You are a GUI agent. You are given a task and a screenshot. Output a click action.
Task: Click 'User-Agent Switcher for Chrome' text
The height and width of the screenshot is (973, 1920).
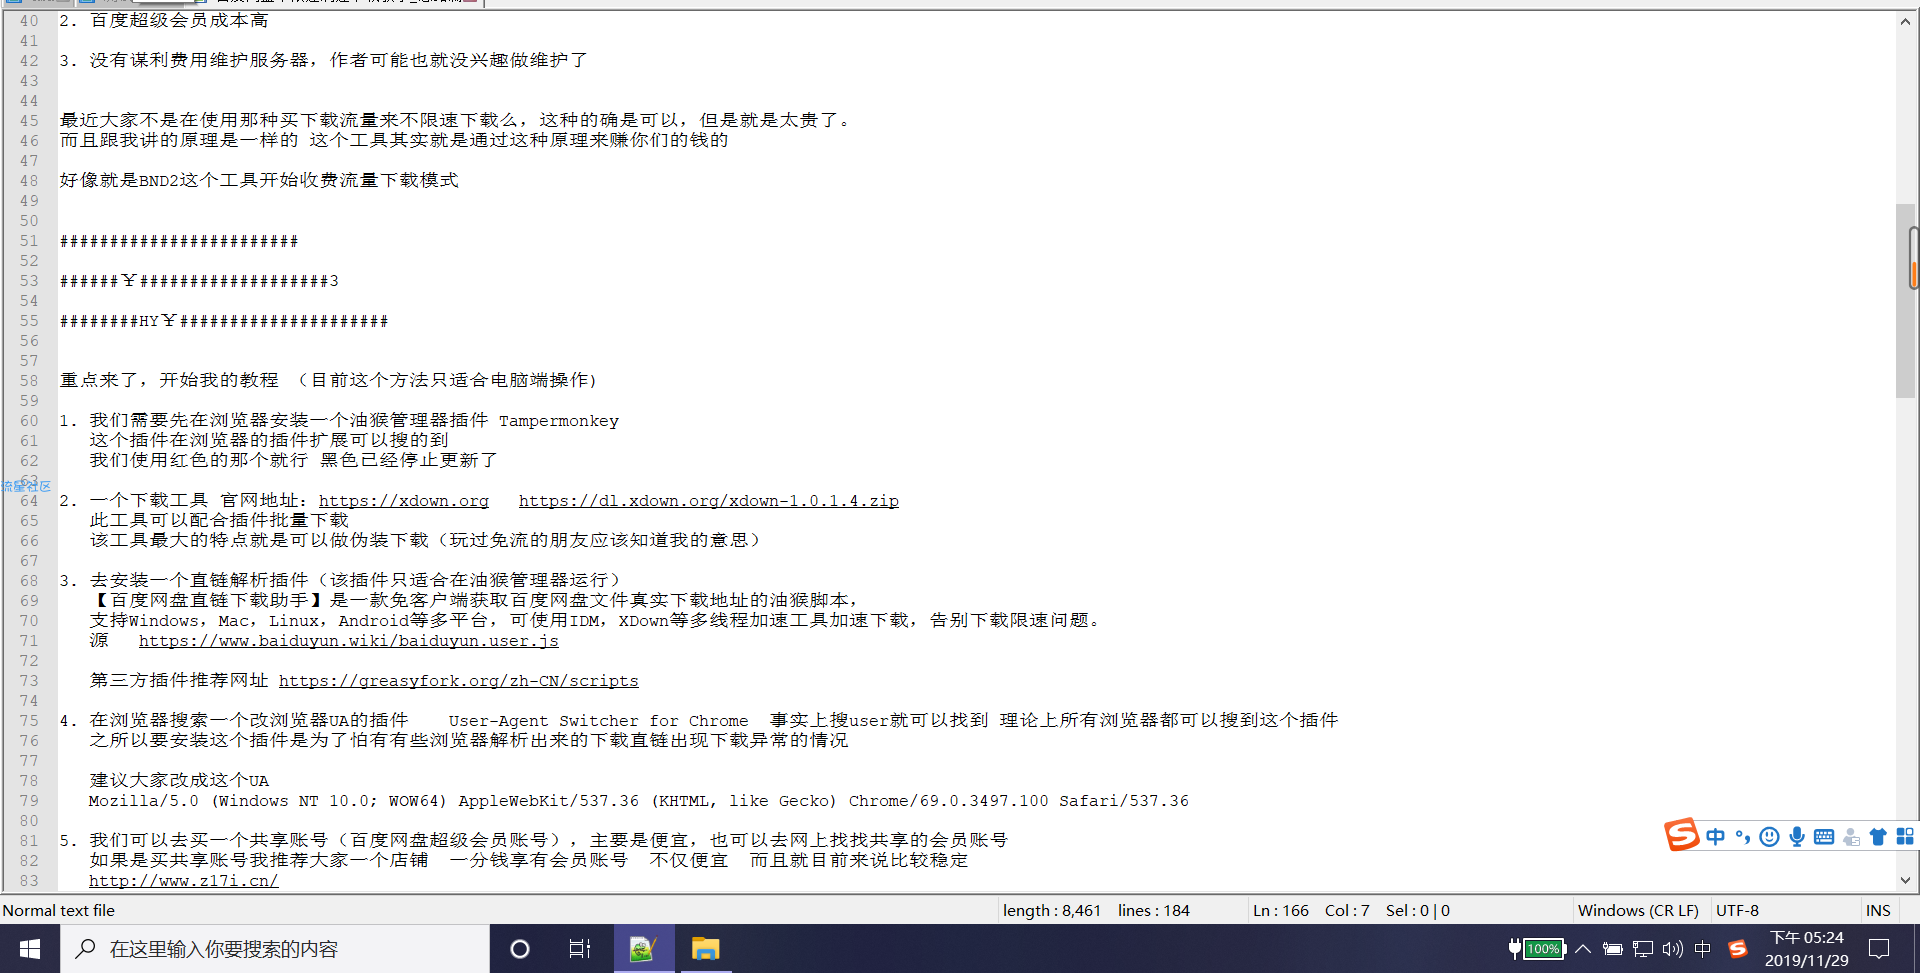[x=598, y=721]
